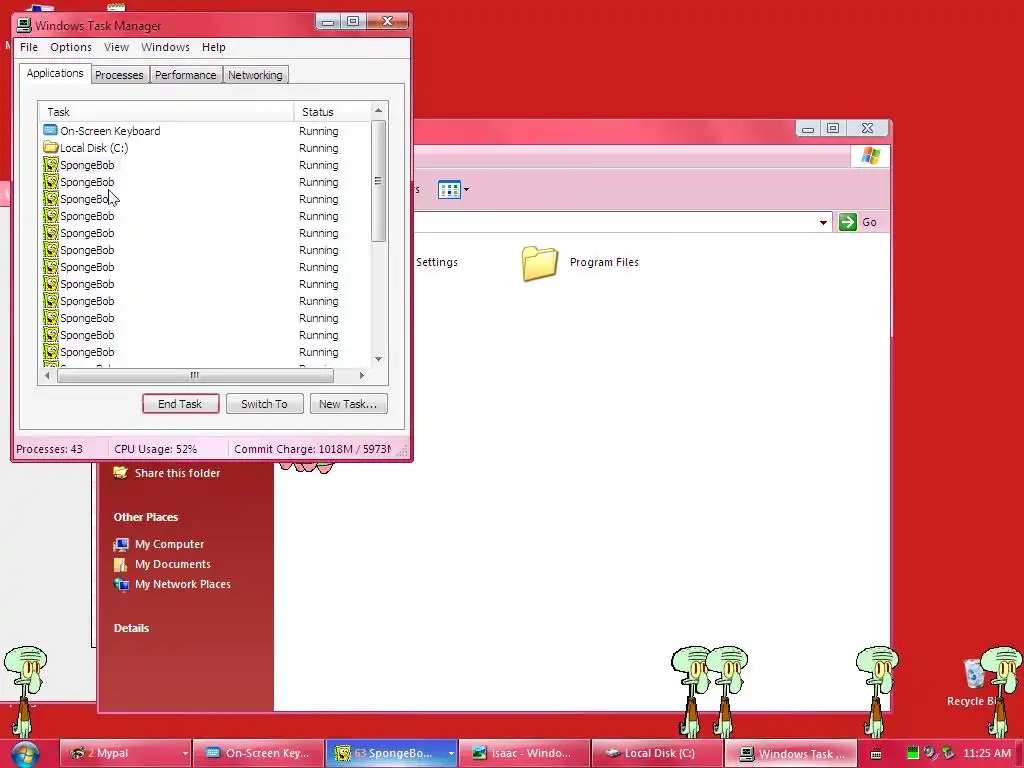Click the Local Disk (C:) folder icon in the task list
Viewport: 1024px width, 768px height.
50,148
